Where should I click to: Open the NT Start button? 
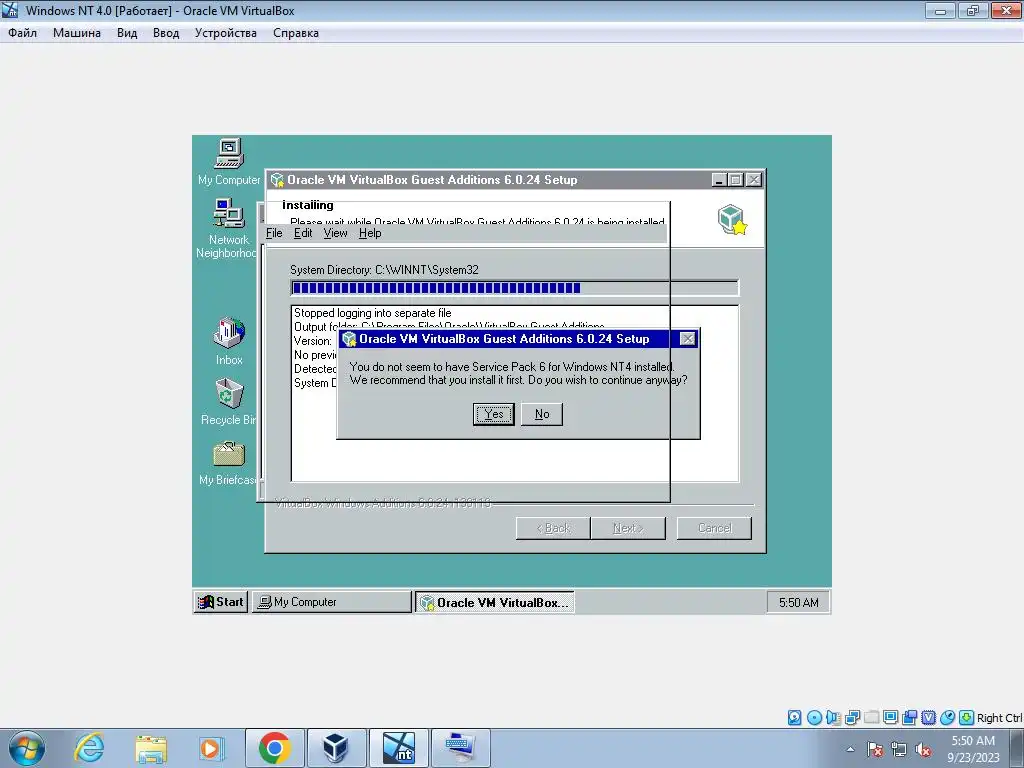pos(221,602)
